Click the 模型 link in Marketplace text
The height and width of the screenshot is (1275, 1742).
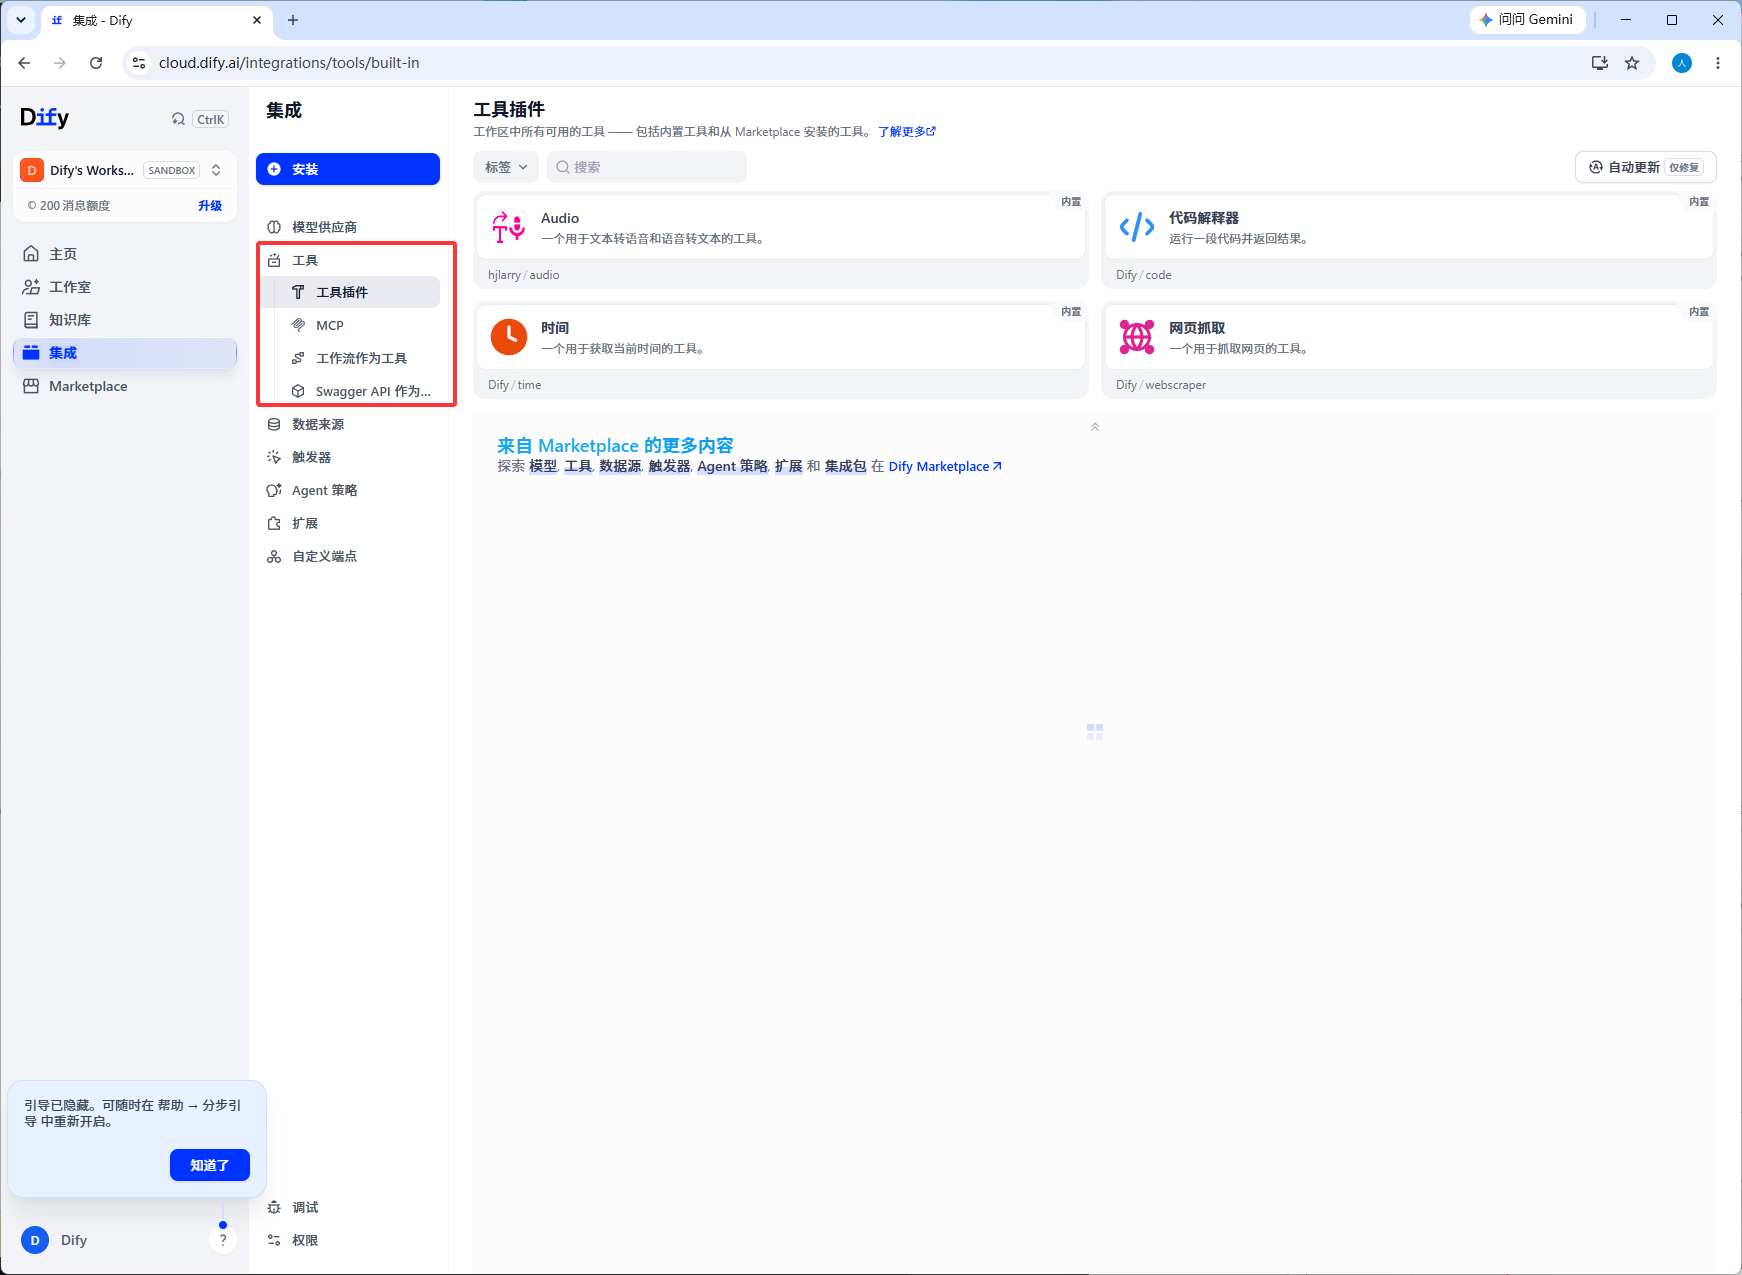click(543, 466)
